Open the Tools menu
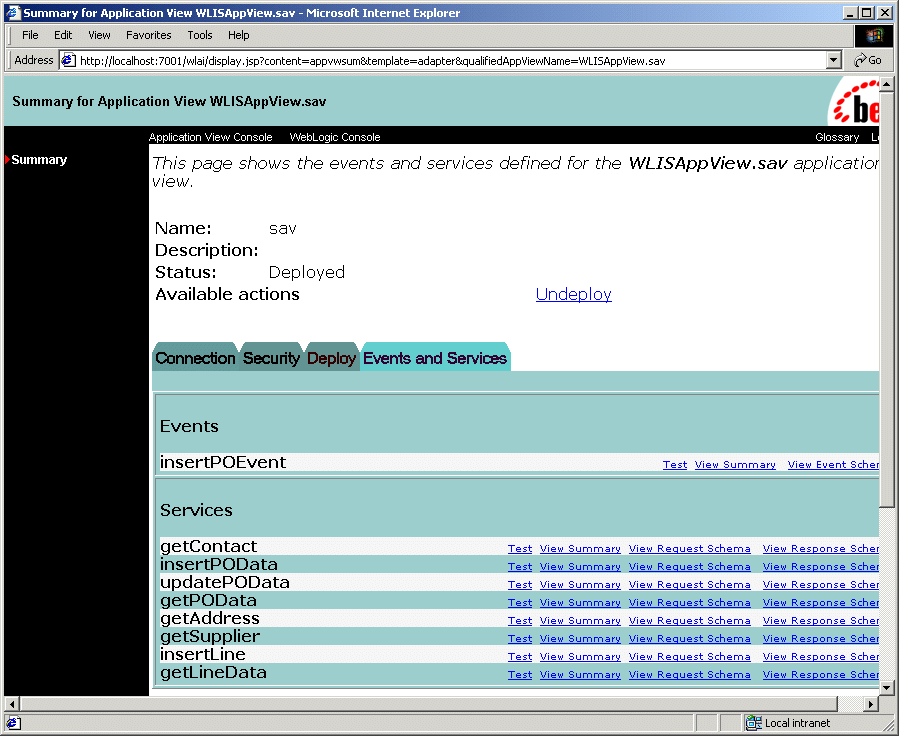Viewport: 899px width, 736px height. pyautogui.click(x=200, y=35)
